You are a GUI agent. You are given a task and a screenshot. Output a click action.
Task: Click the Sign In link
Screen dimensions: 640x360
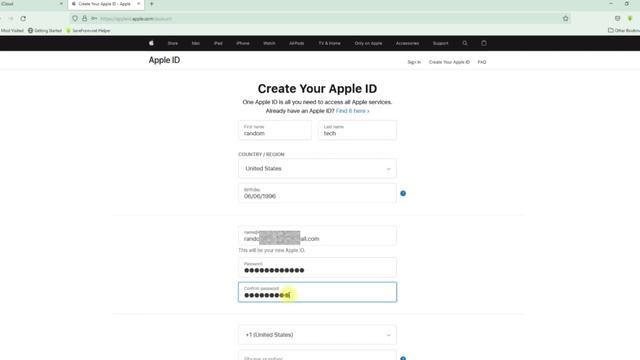tap(414, 62)
